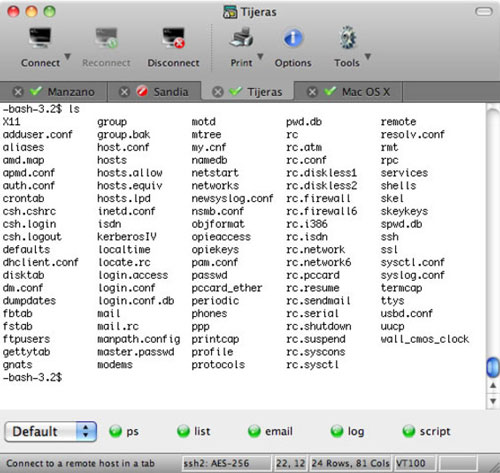Click the script green button
The width and height of the screenshot is (500, 473).
tap(426, 431)
